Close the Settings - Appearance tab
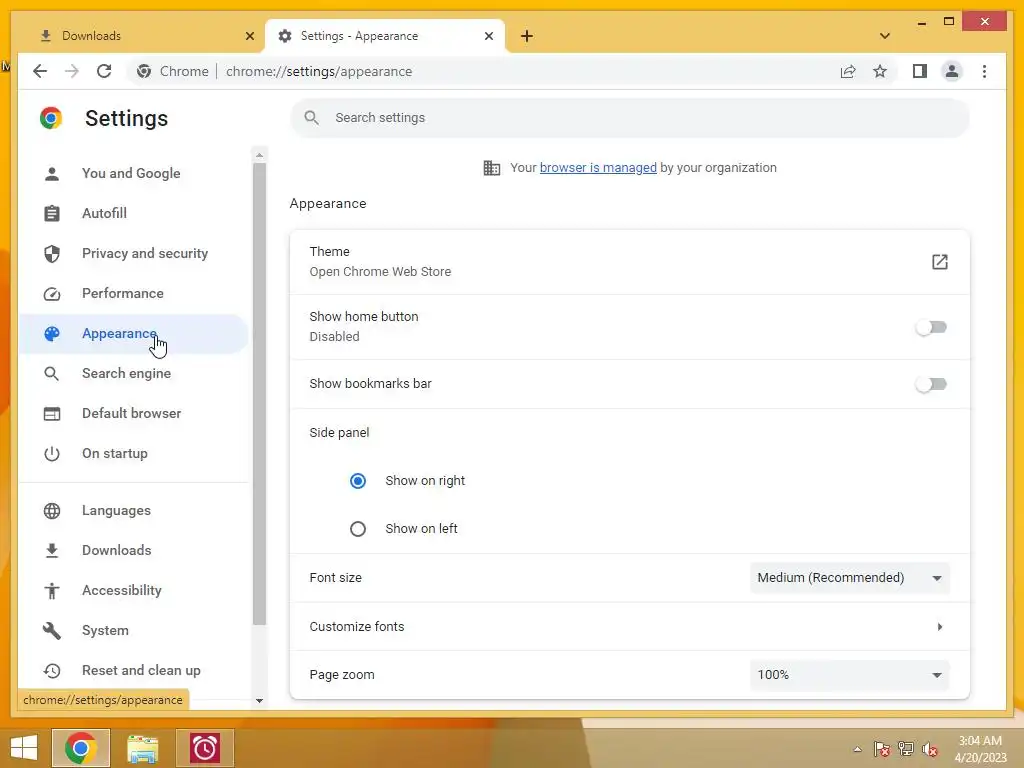The width and height of the screenshot is (1024, 768). [488, 36]
